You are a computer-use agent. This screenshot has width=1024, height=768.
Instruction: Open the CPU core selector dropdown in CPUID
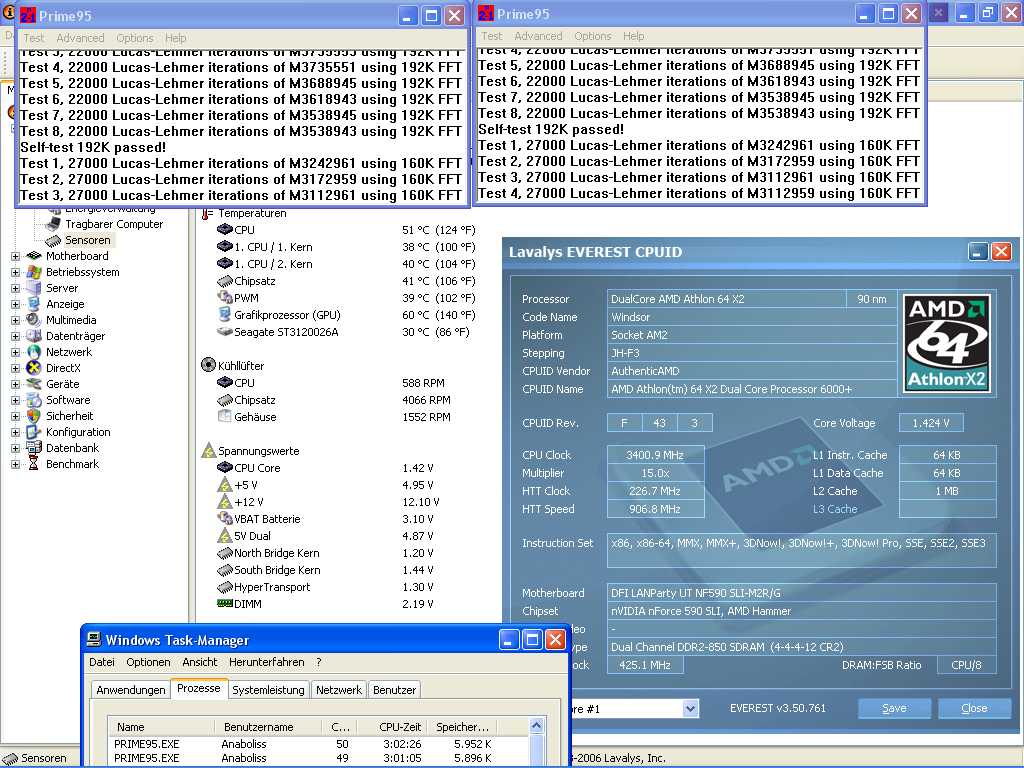tap(690, 709)
